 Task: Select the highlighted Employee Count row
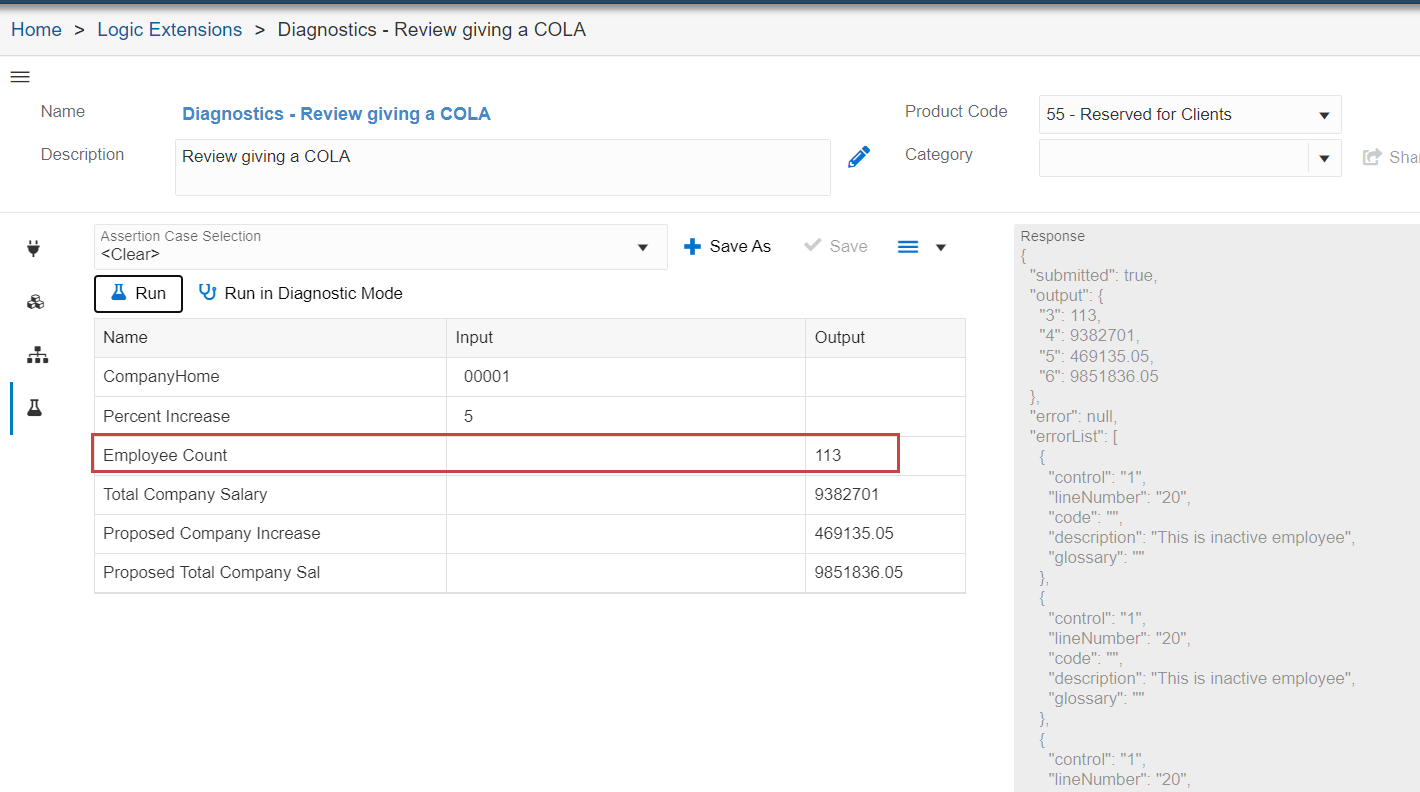point(495,453)
